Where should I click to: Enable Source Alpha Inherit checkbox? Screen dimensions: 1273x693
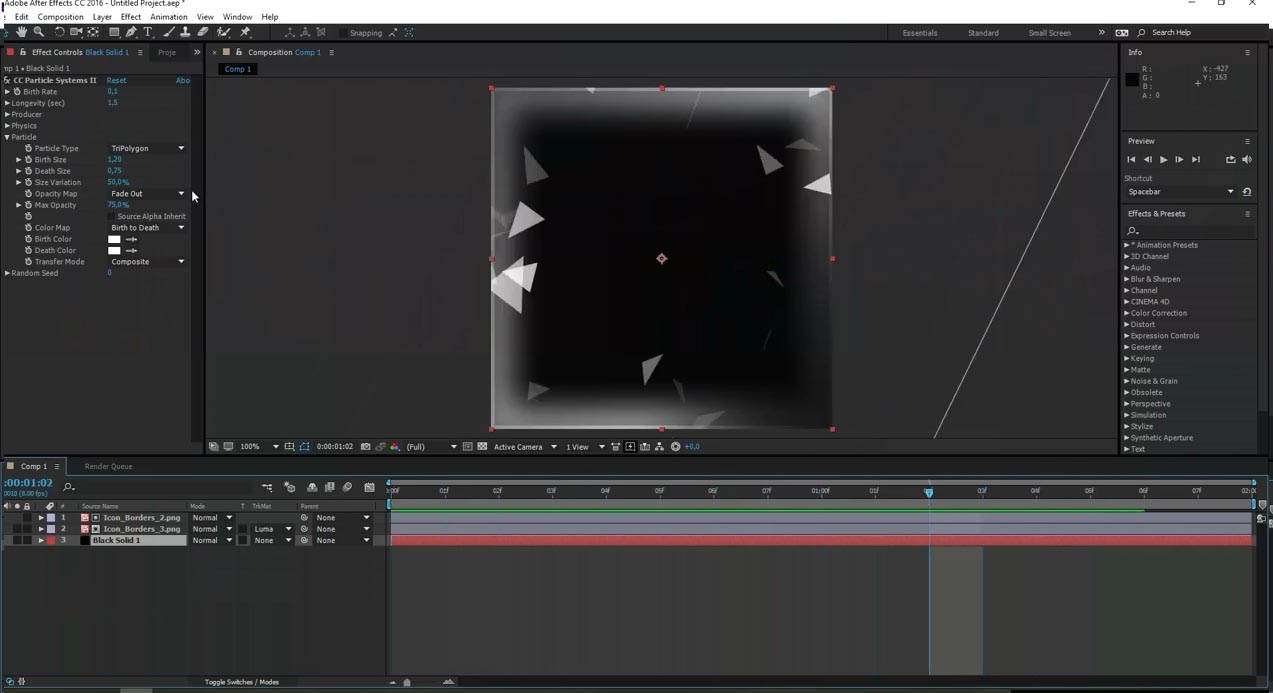[x=111, y=216]
